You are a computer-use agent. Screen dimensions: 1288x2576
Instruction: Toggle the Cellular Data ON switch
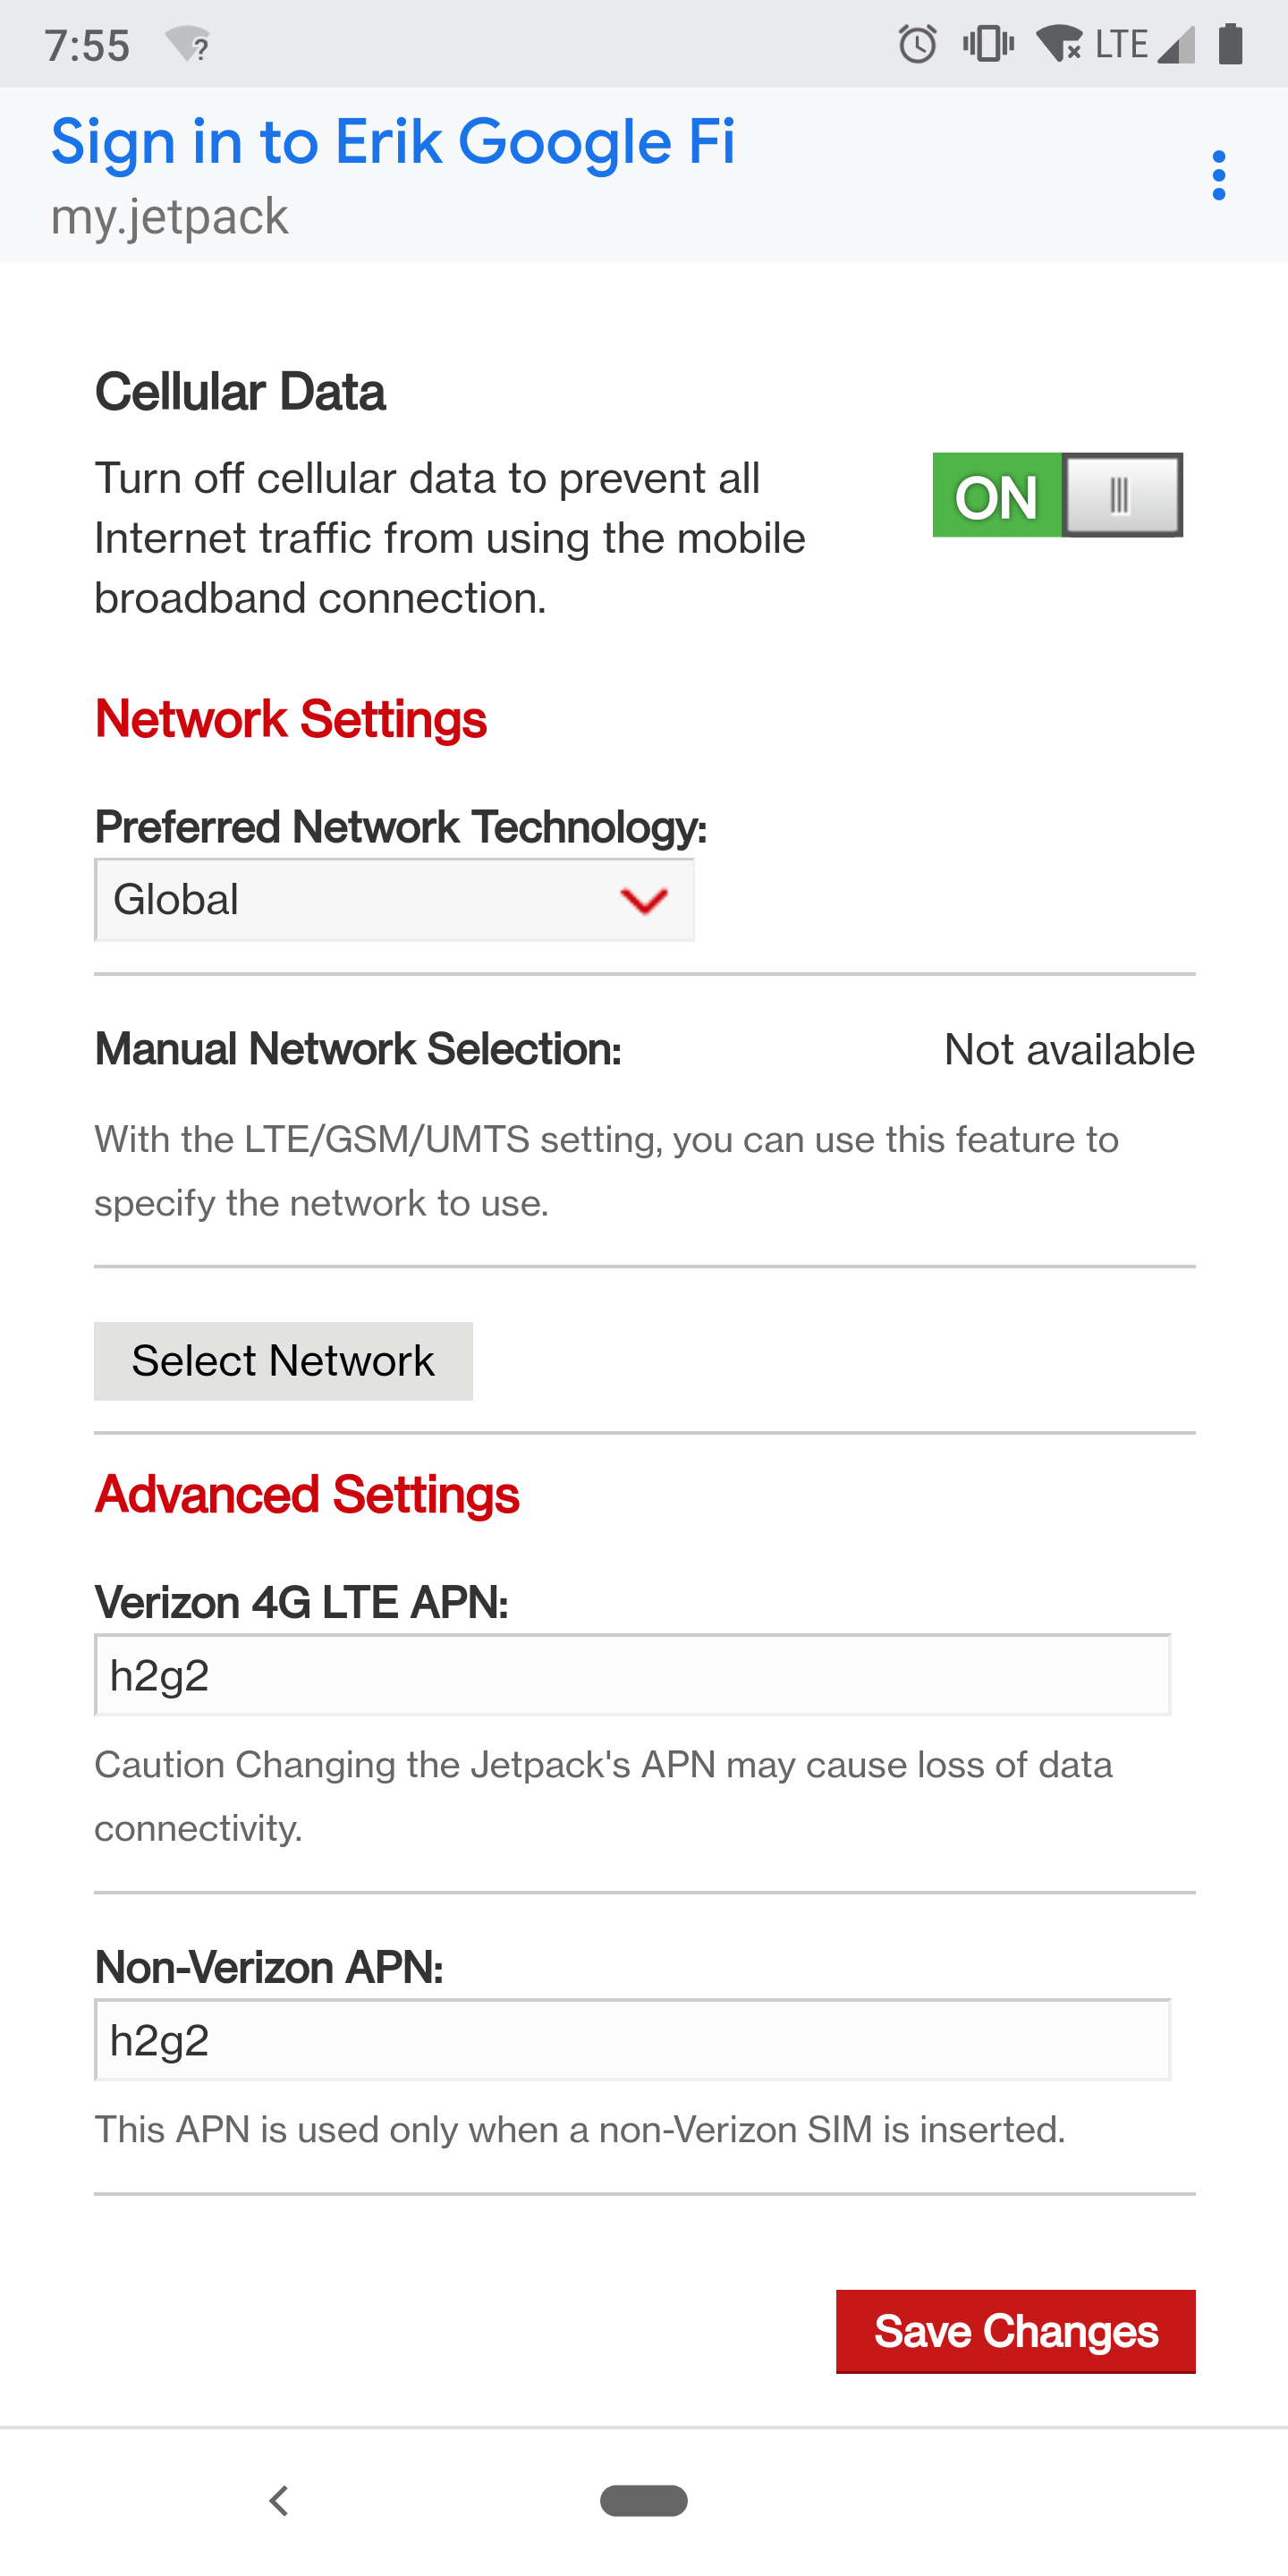click(x=1057, y=495)
